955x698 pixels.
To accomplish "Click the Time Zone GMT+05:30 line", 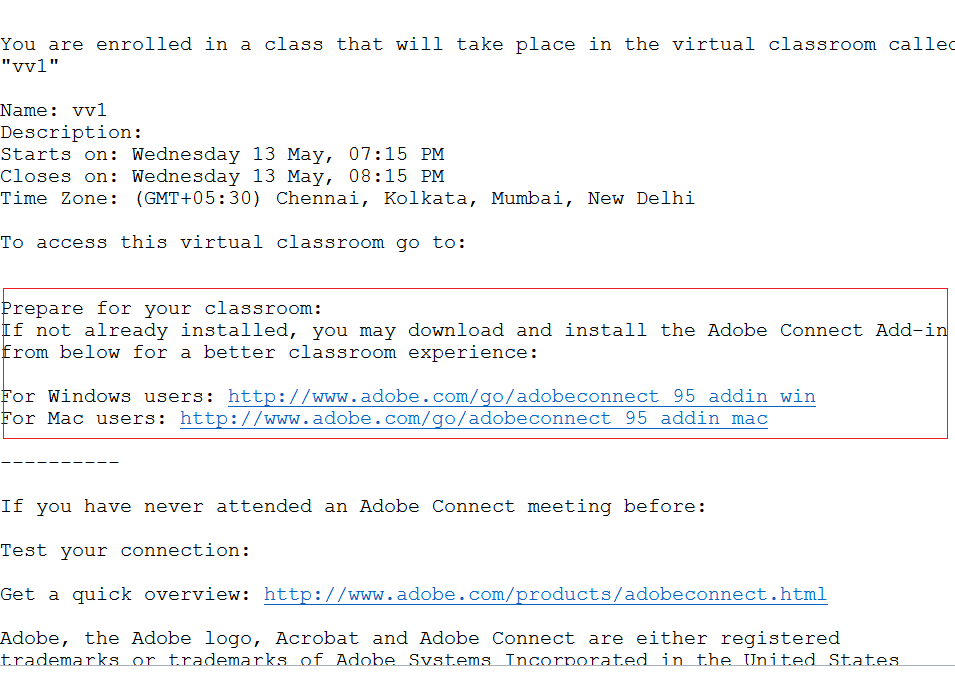I will point(347,198).
